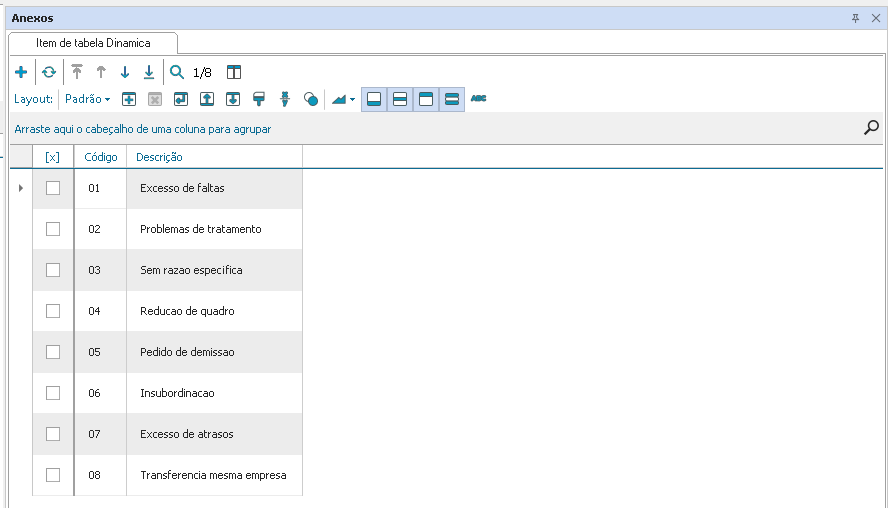This screenshot has width=888, height=508.
Task: Check the box for Problemas de tratamento
Action: click(53, 229)
